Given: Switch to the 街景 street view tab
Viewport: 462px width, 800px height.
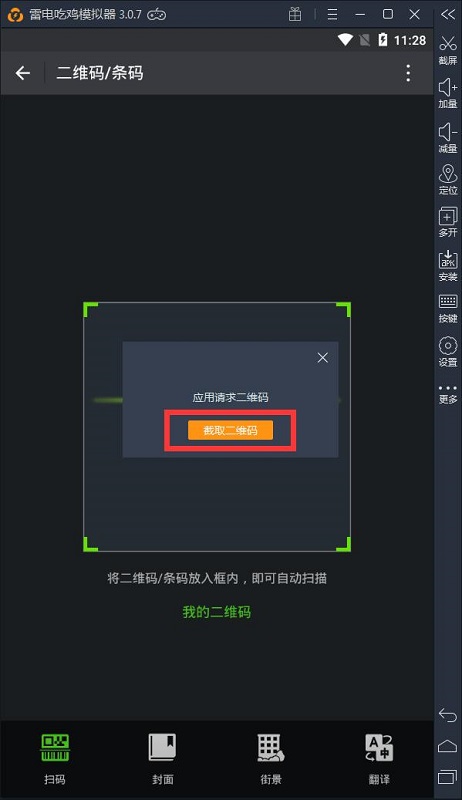Looking at the screenshot, I should (x=271, y=759).
